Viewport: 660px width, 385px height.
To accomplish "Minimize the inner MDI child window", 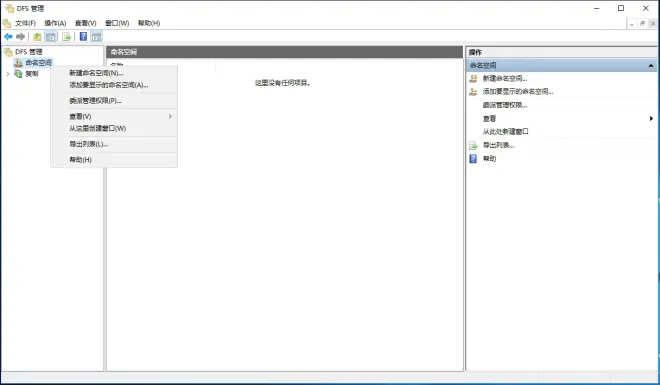I will tap(631, 24).
